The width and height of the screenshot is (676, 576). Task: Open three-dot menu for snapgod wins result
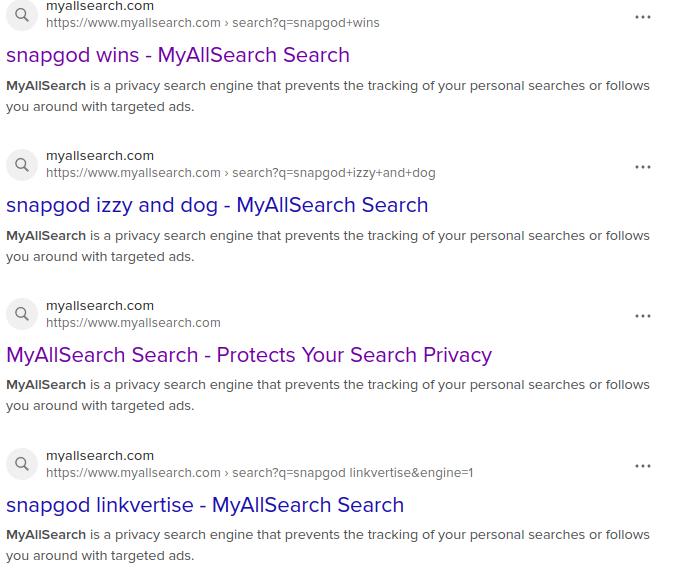[x=643, y=17]
